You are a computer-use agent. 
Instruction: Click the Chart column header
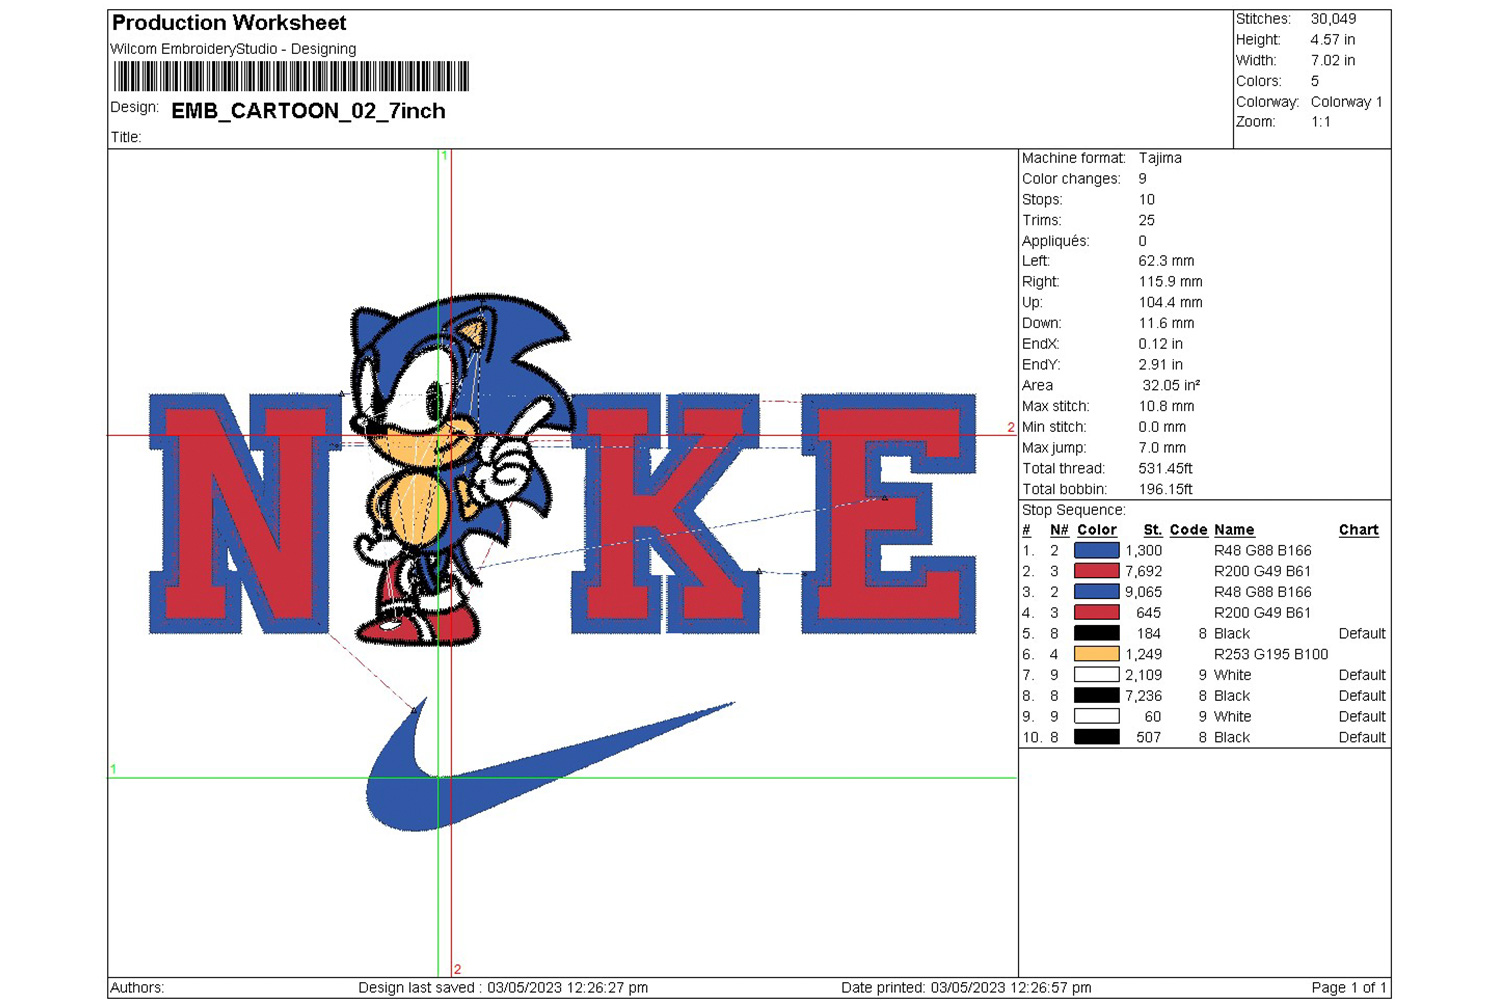1358,530
